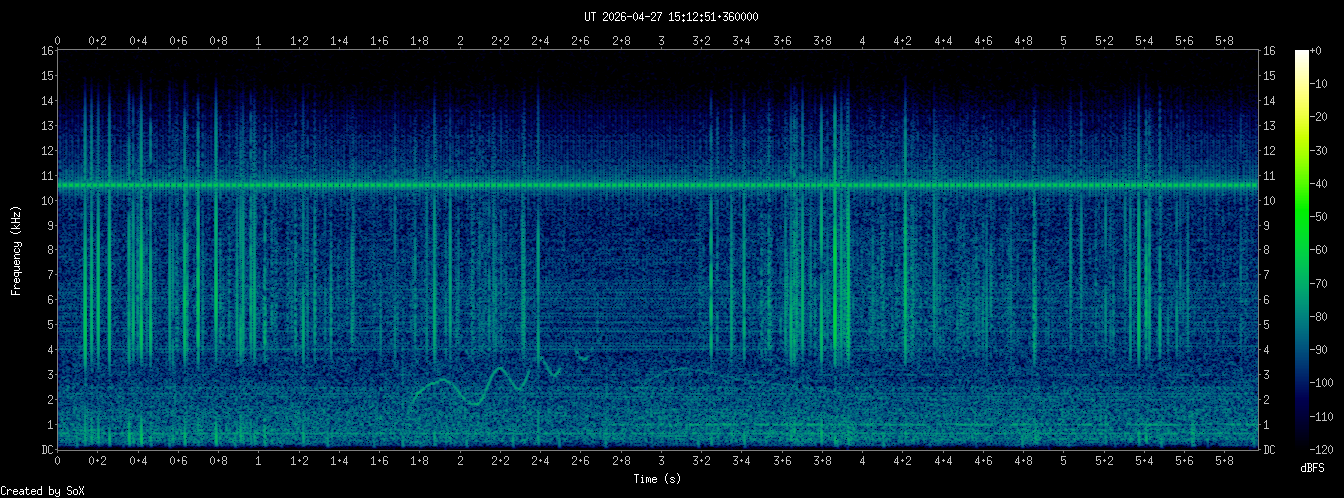Click the horizontal tone line at the 4-second mark
Image resolution: width=1344 pixels, height=498 pixels.
[x=863, y=185]
